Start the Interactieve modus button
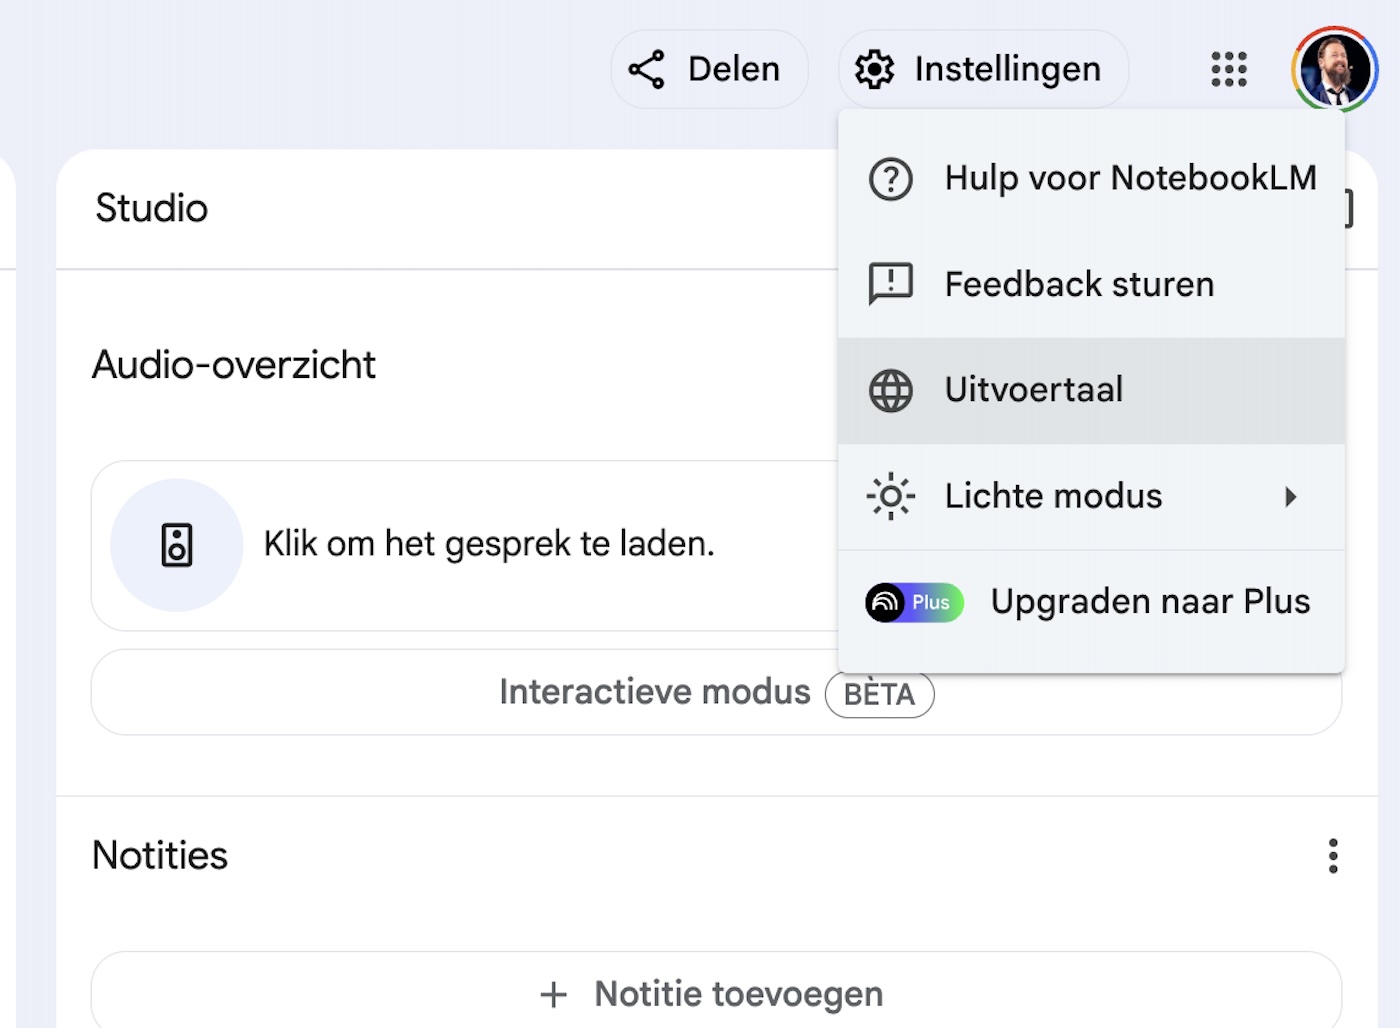Screen dimensions: 1400x1028 (654, 692)
